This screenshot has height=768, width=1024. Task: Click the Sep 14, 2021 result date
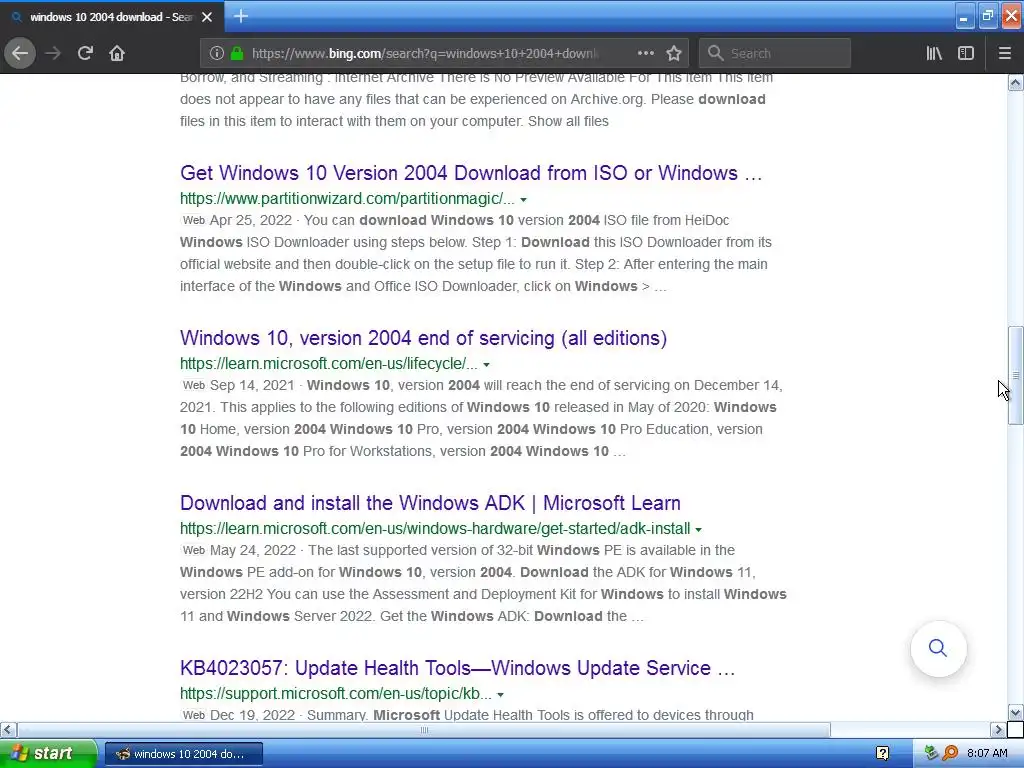252,385
